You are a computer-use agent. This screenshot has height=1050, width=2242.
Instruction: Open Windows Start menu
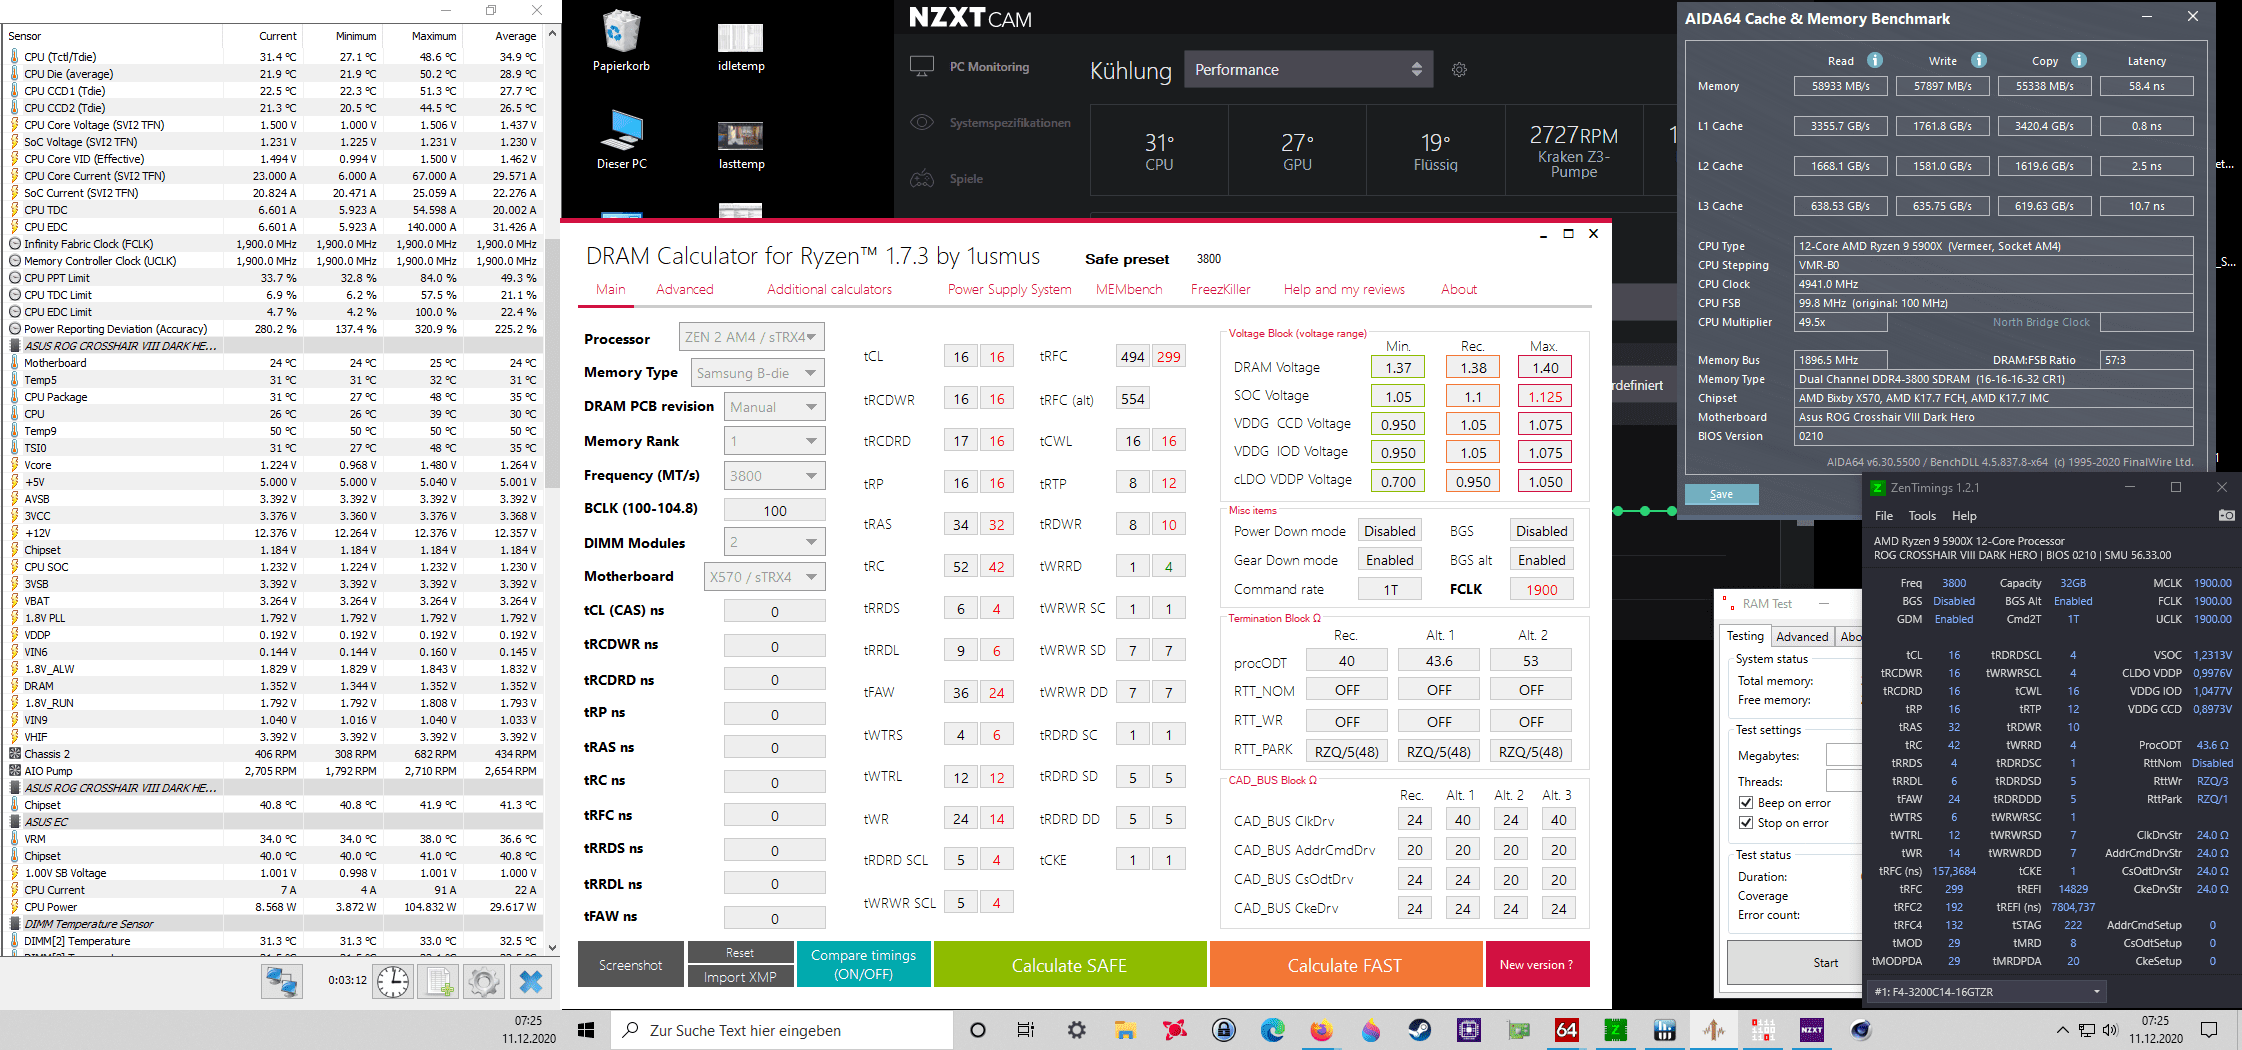coord(587,1030)
